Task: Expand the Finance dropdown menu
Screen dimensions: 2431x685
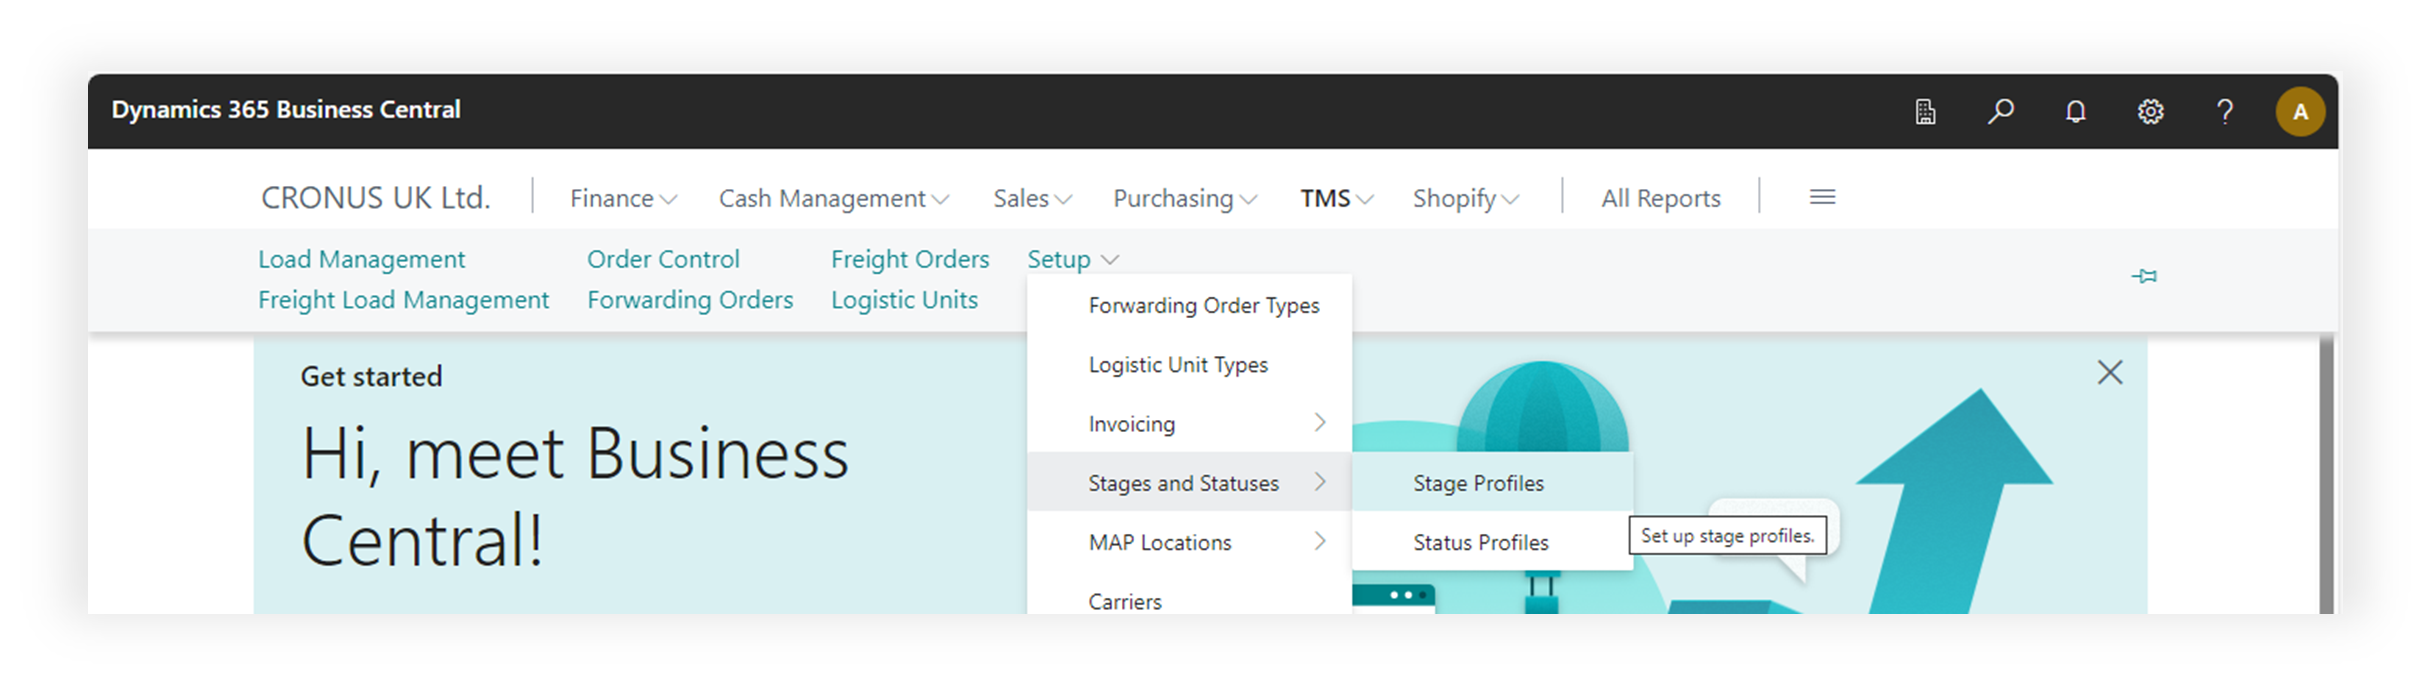Action: (623, 198)
